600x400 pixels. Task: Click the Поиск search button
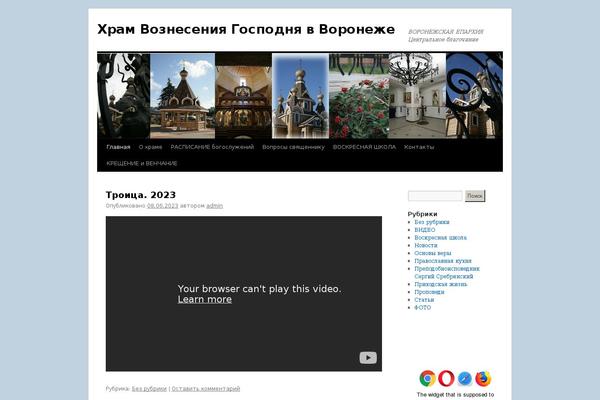coord(475,196)
